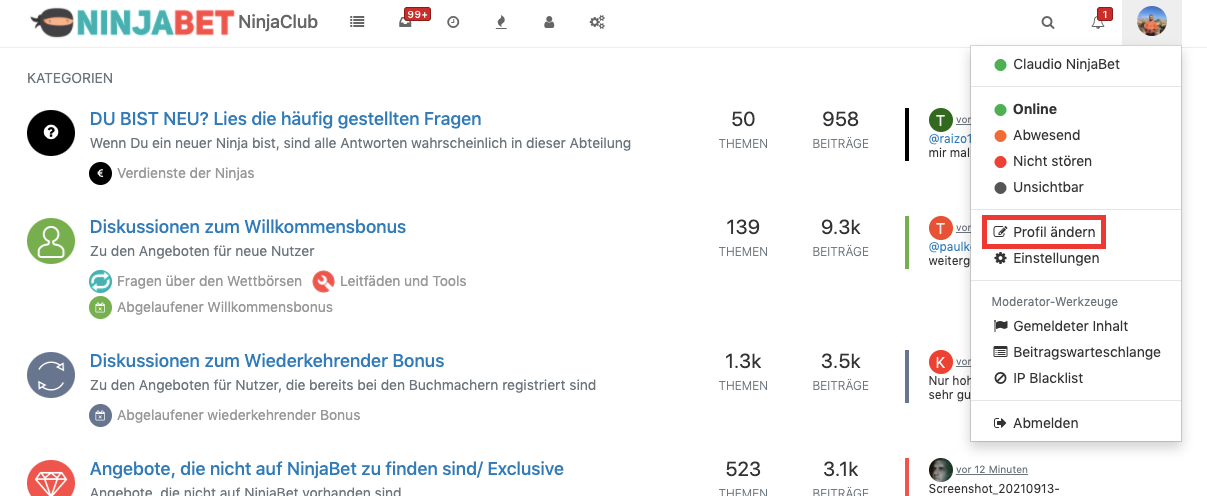Click the recent posts clock icon
The height and width of the screenshot is (496, 1207).
coord(453,22)
